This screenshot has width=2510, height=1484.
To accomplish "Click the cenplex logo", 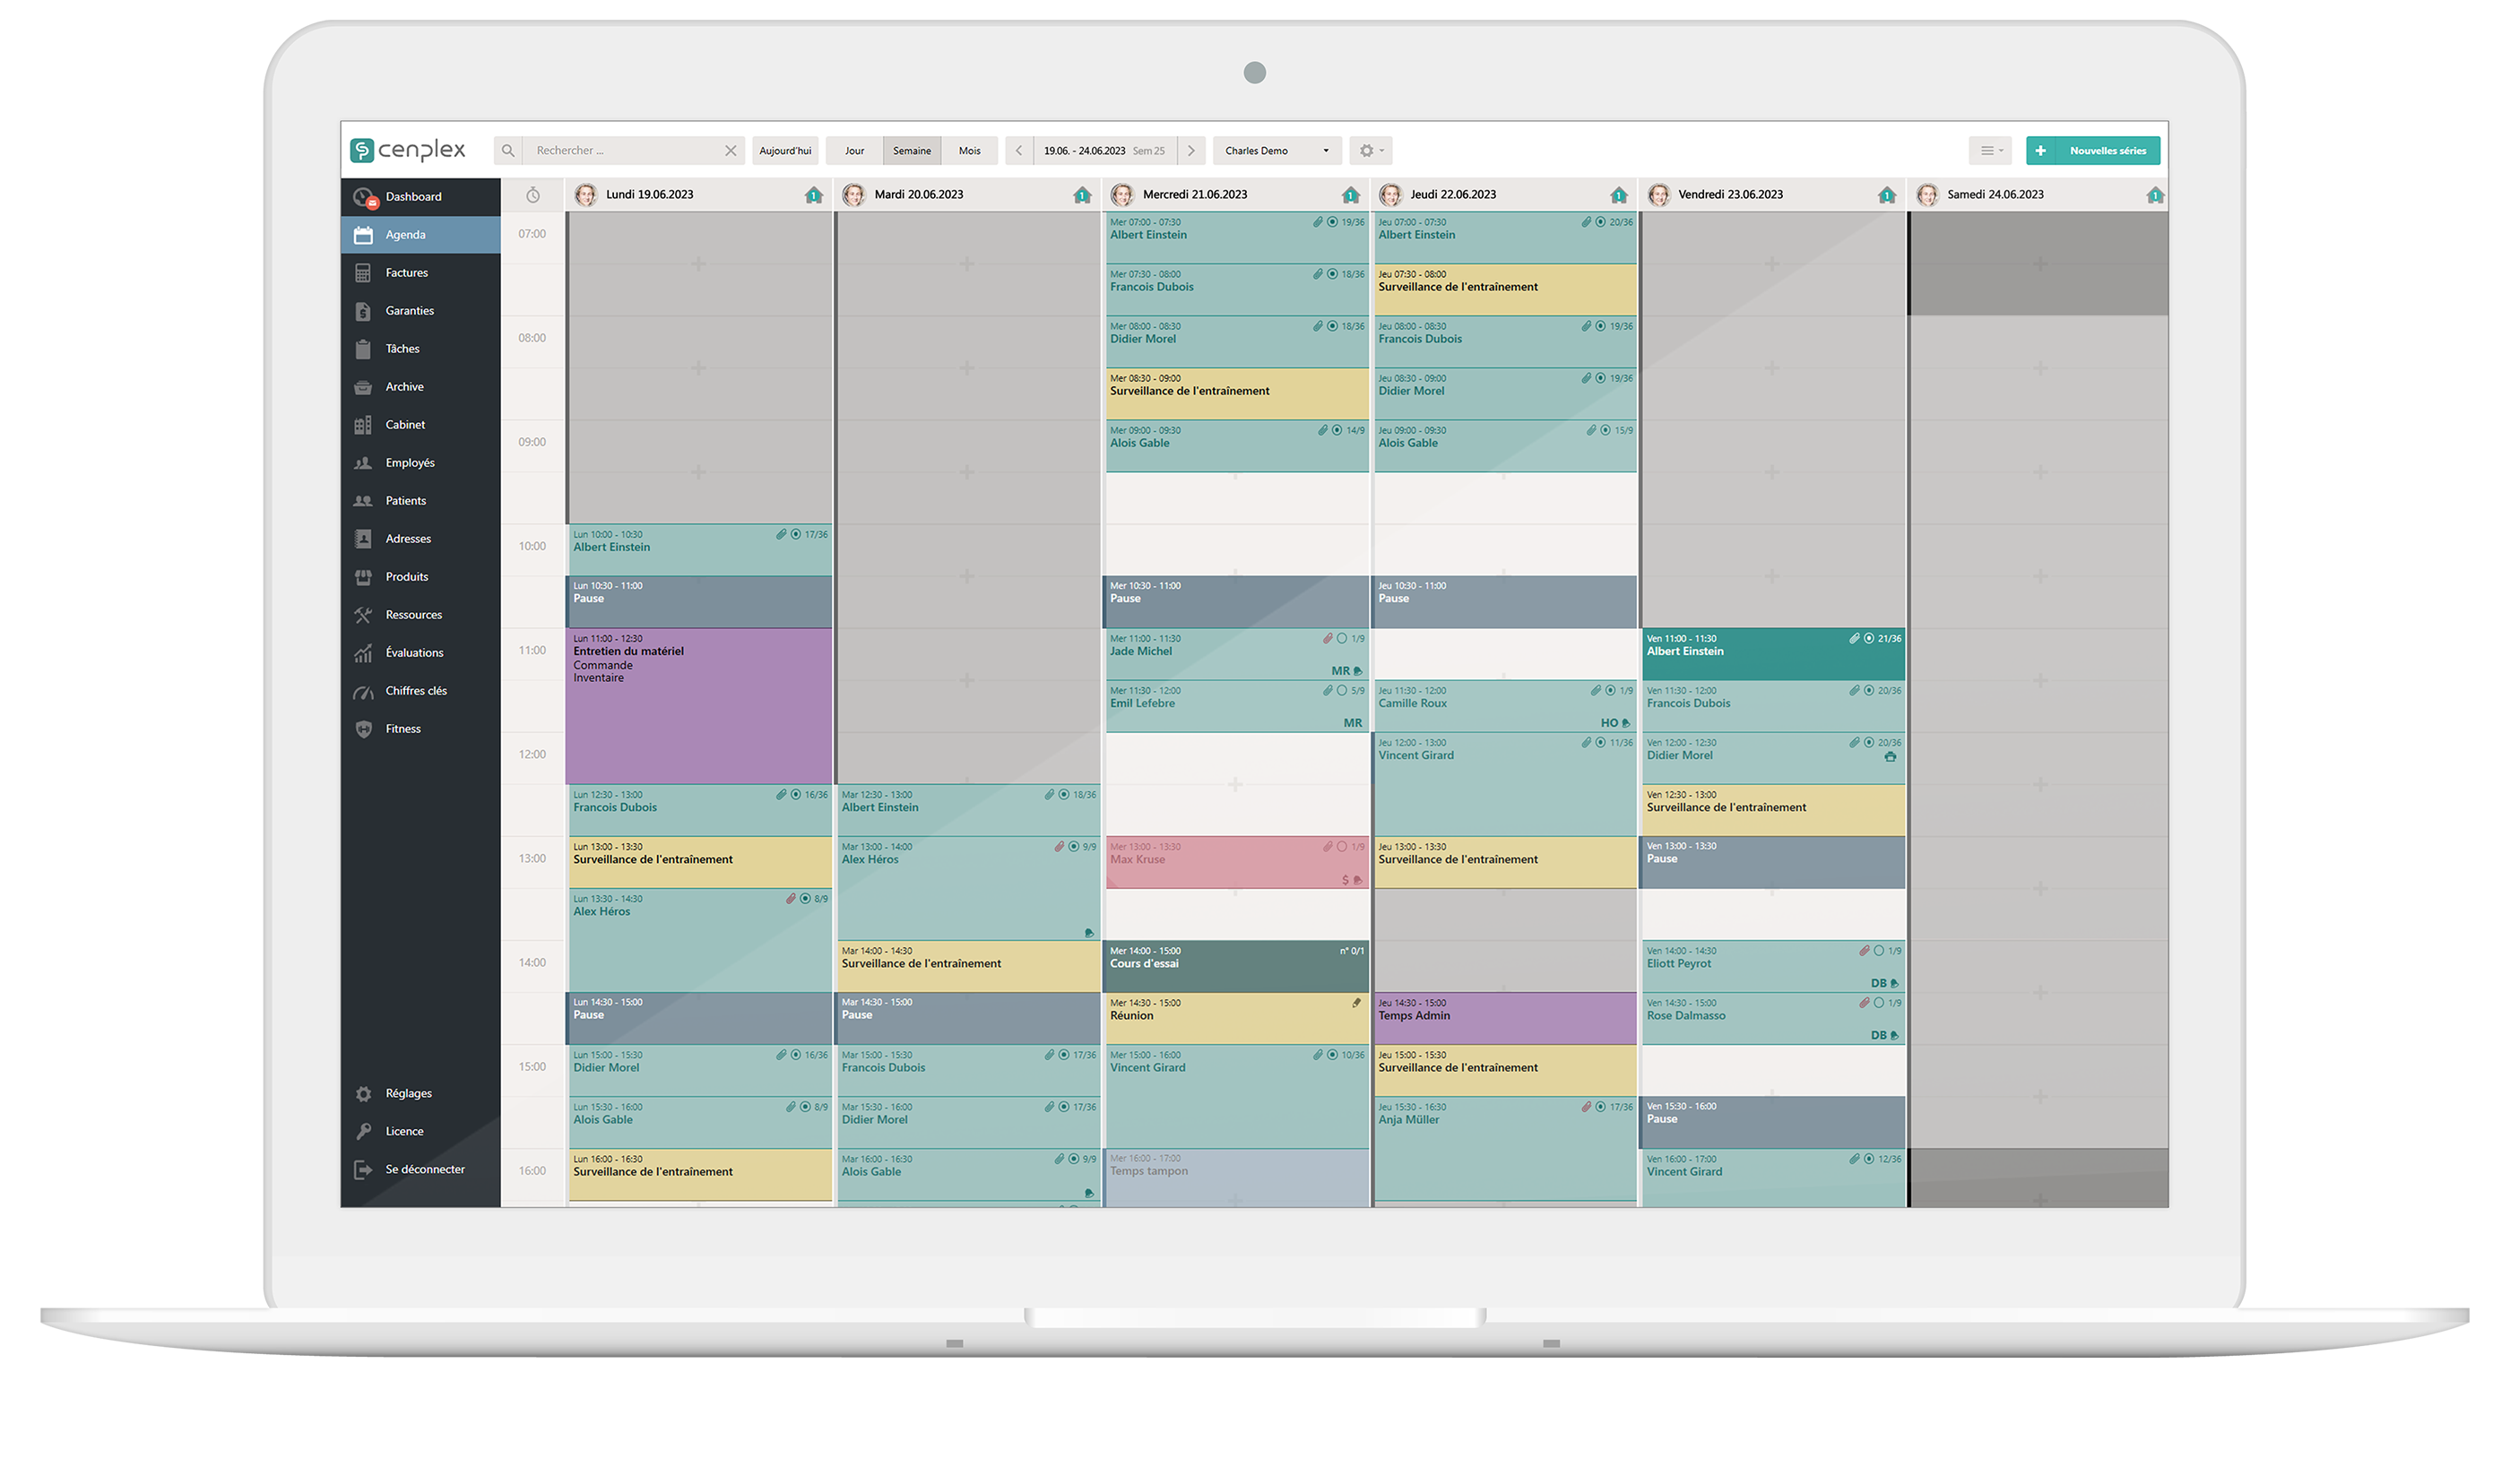I will point(408,150).
